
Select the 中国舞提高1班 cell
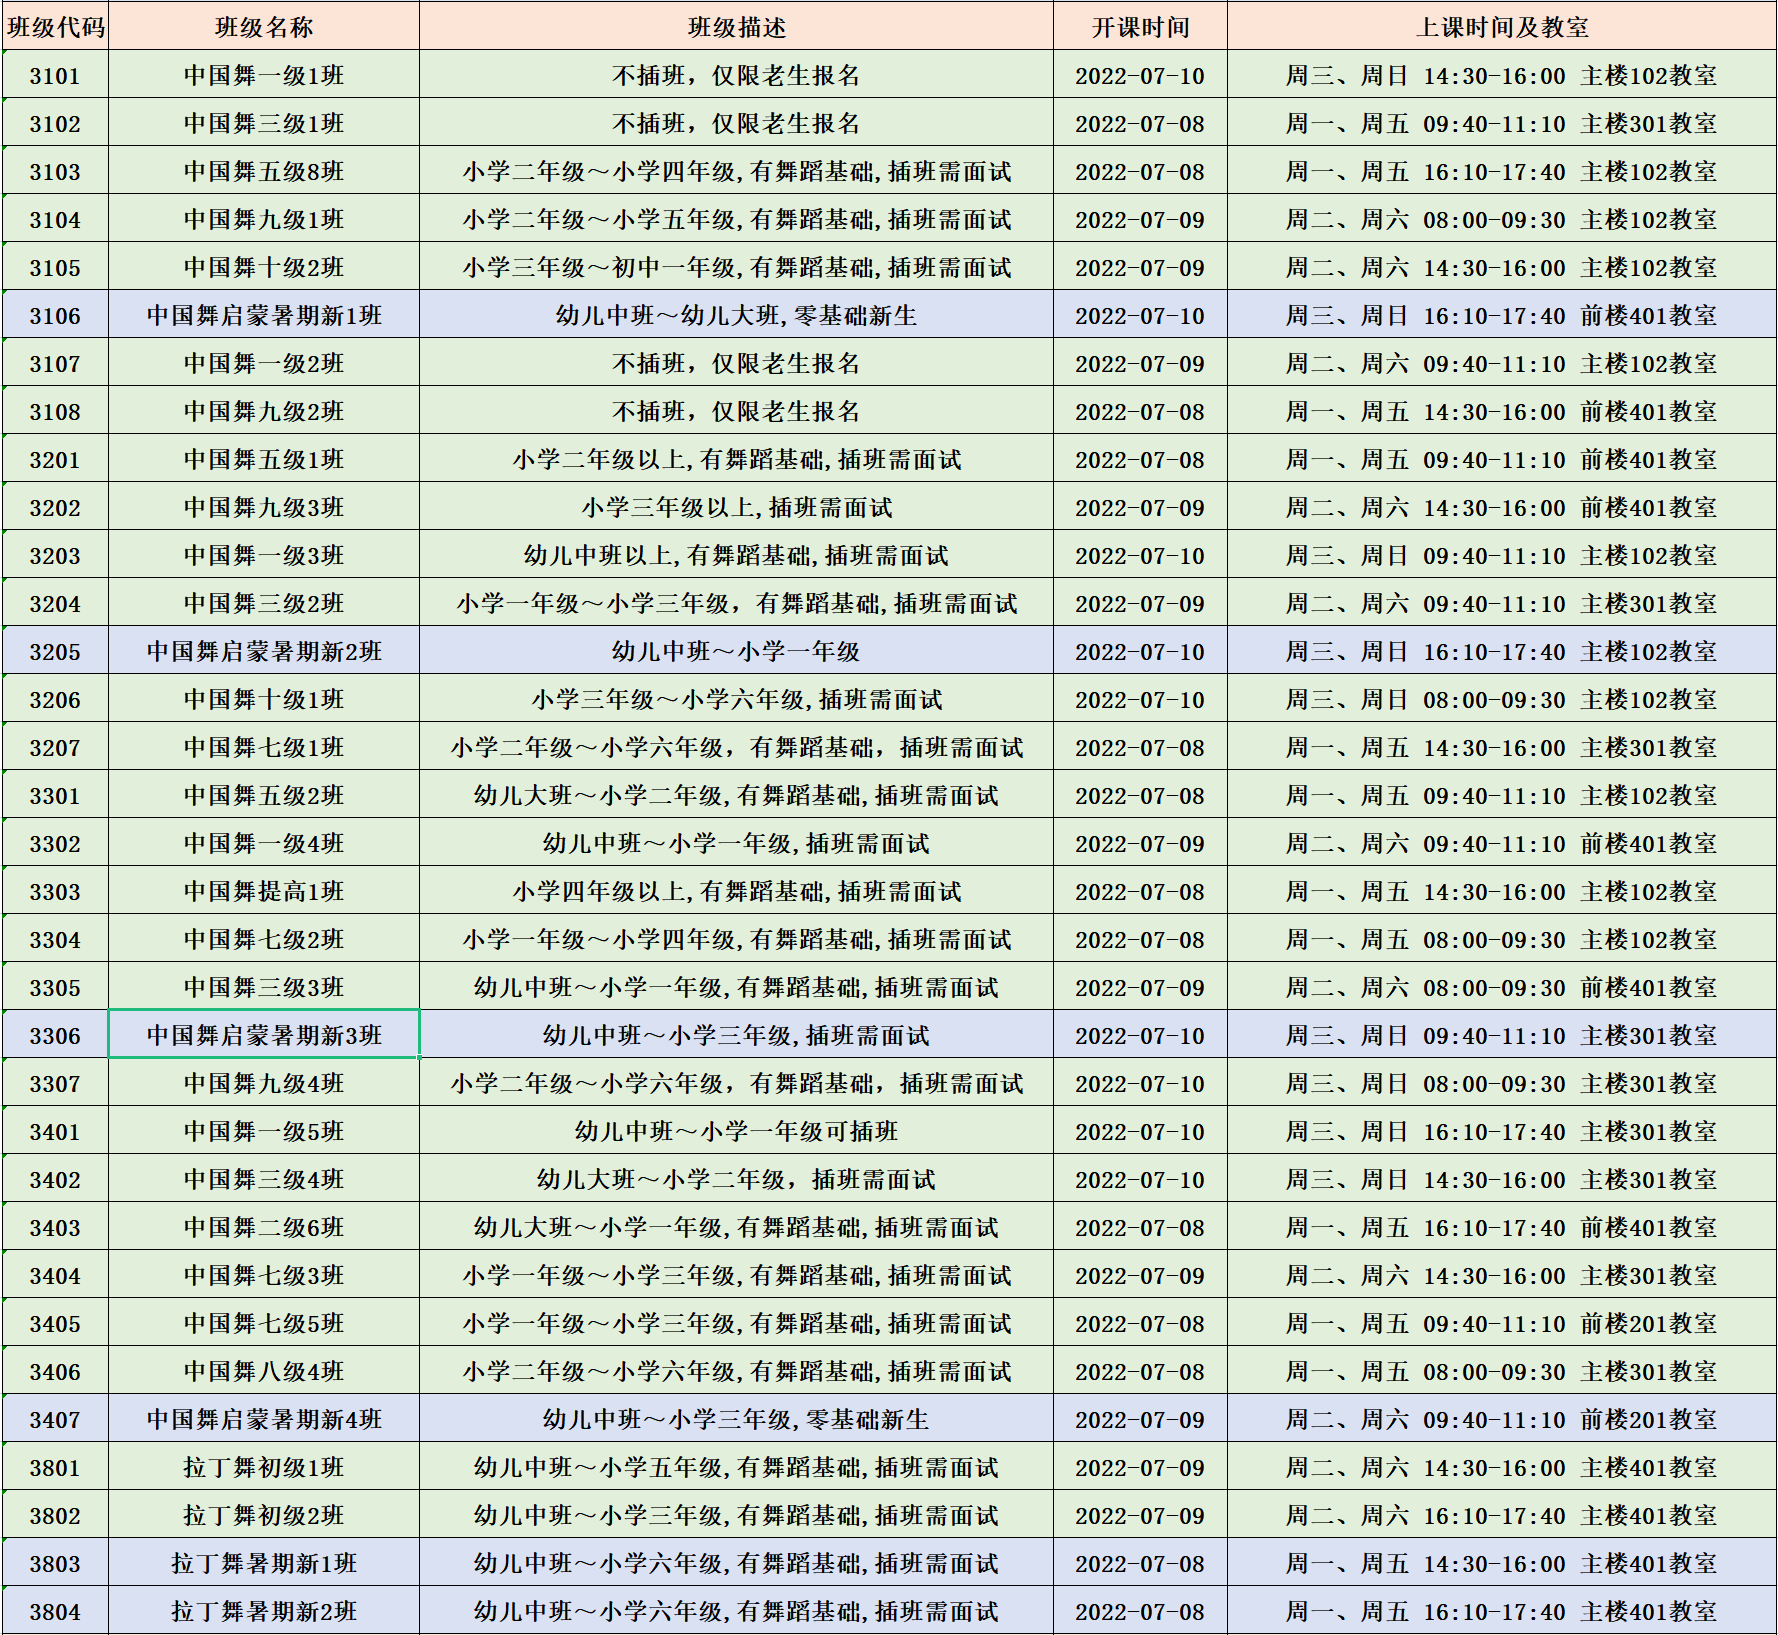(264, 891)
